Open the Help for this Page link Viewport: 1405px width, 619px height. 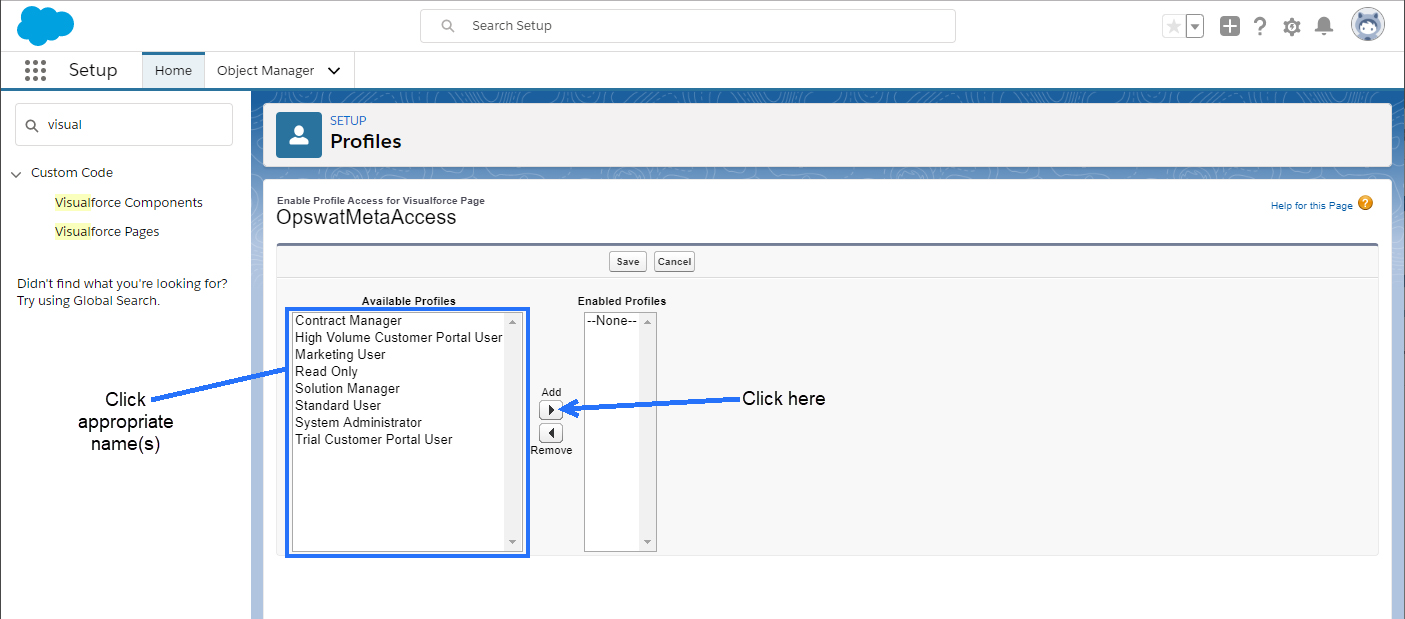point(1312,206)
